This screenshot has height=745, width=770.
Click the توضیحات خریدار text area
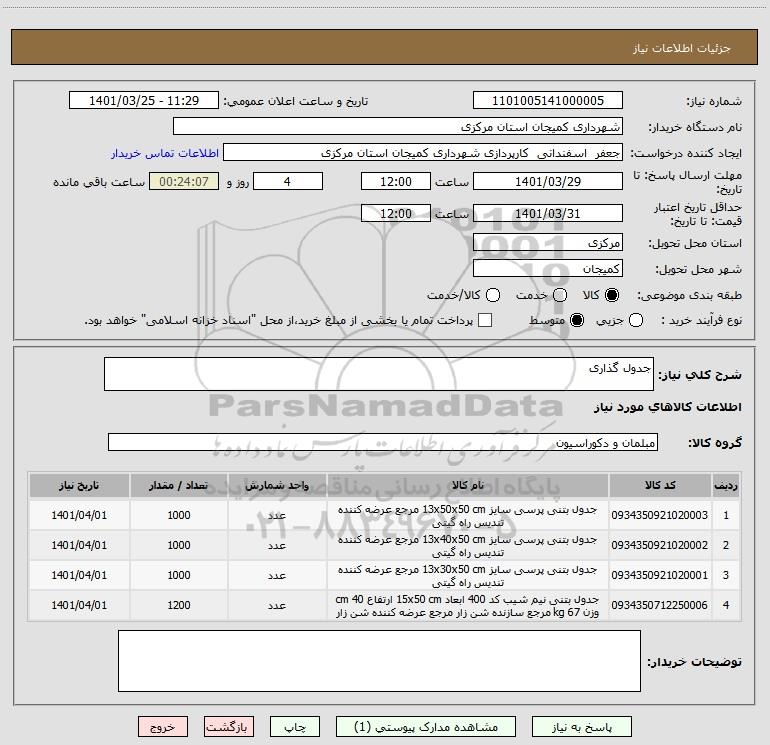pyautogui.click(x=379, y=661)
